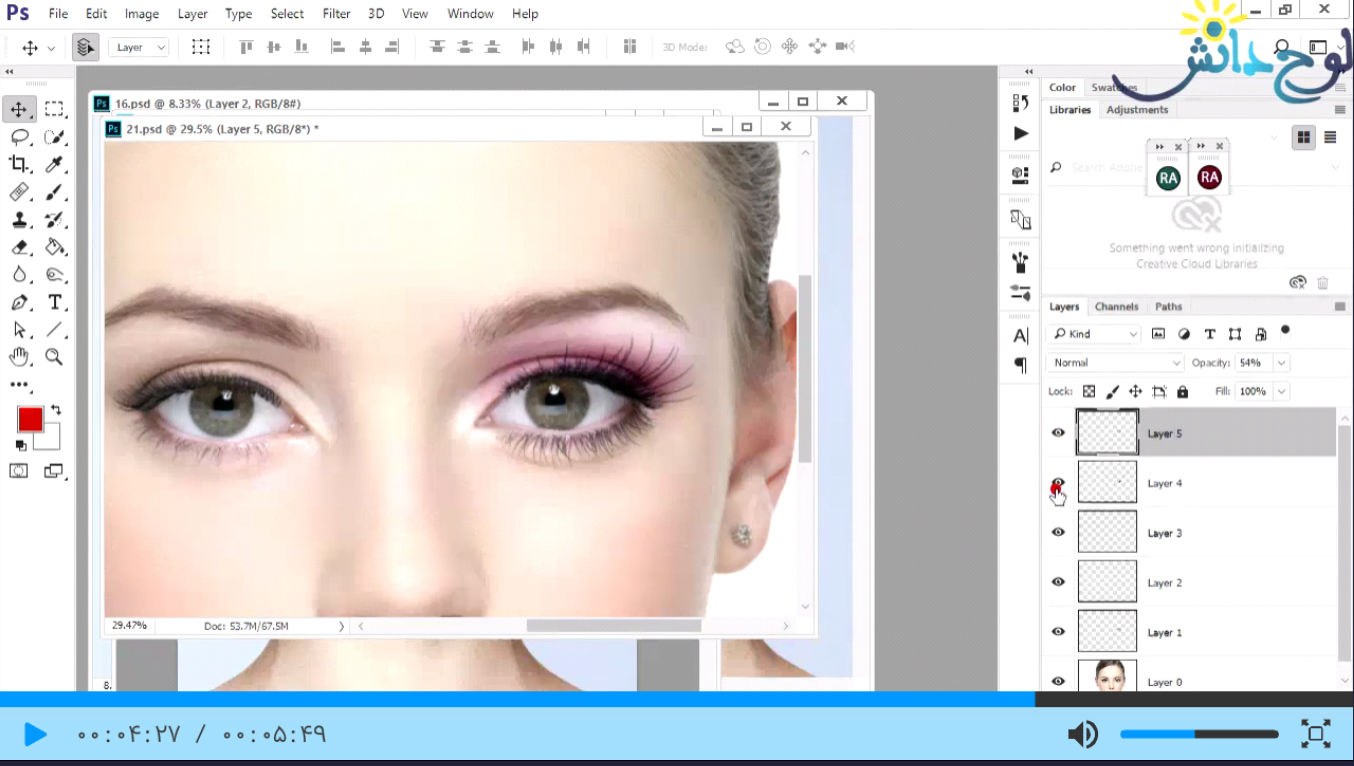Hide Layer 3 visibility eye
Screen dimensions: 1354x766
point(1058,532)
